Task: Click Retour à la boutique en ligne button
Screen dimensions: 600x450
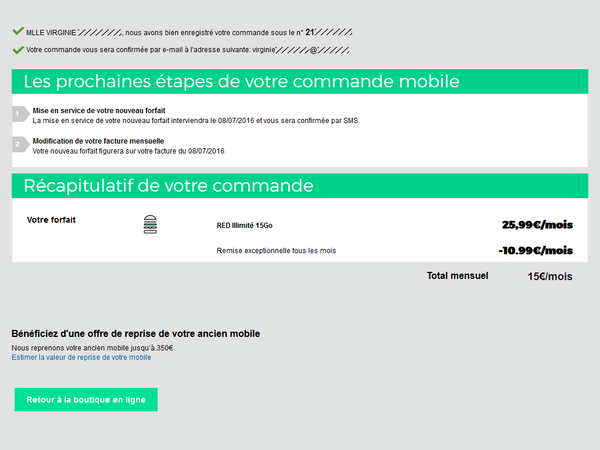Action: pos(86,399)
